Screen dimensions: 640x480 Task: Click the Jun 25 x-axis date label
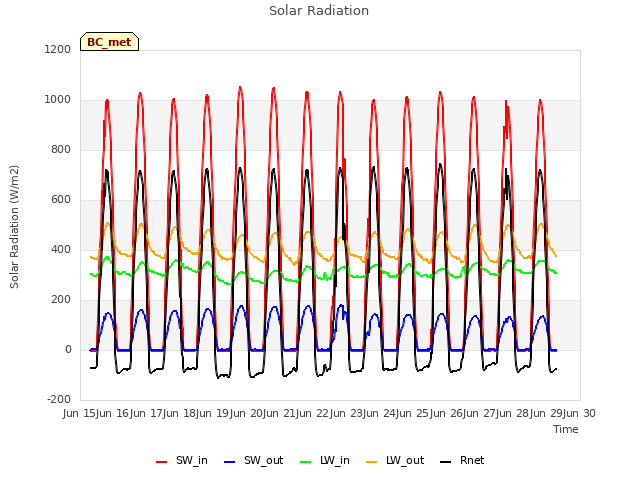(x=414, y=413)
